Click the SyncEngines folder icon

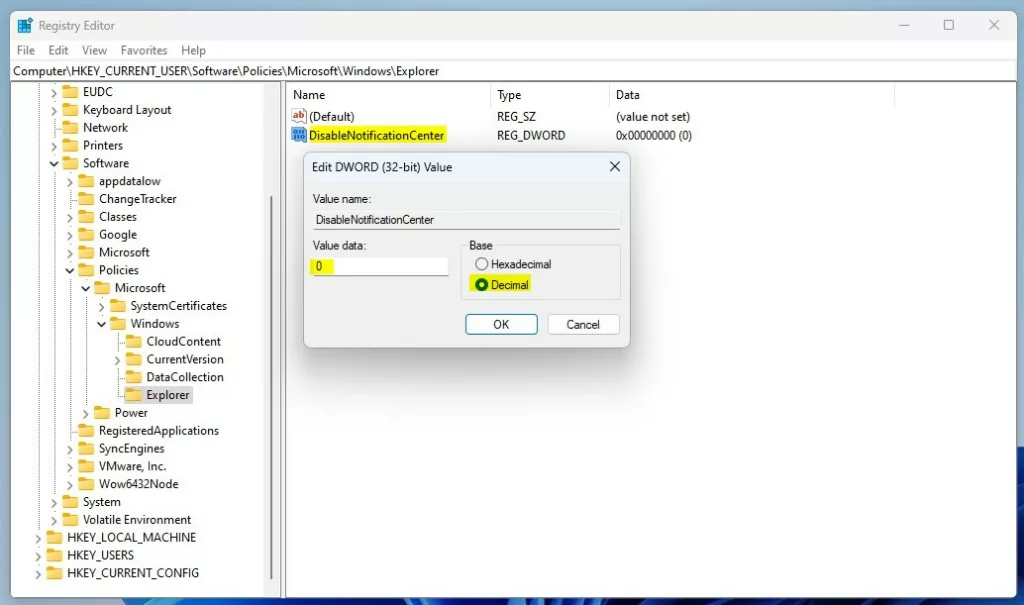coord(86,448)
